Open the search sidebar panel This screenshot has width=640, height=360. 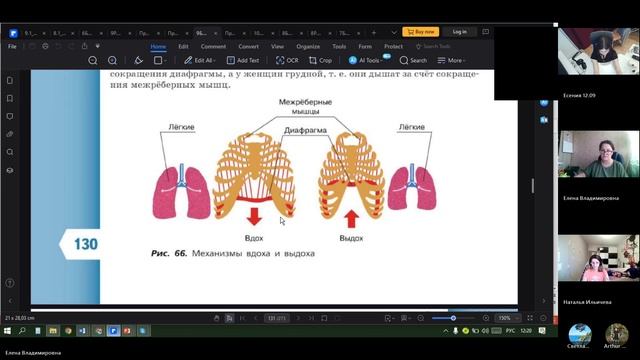click(x=10, y=152)
